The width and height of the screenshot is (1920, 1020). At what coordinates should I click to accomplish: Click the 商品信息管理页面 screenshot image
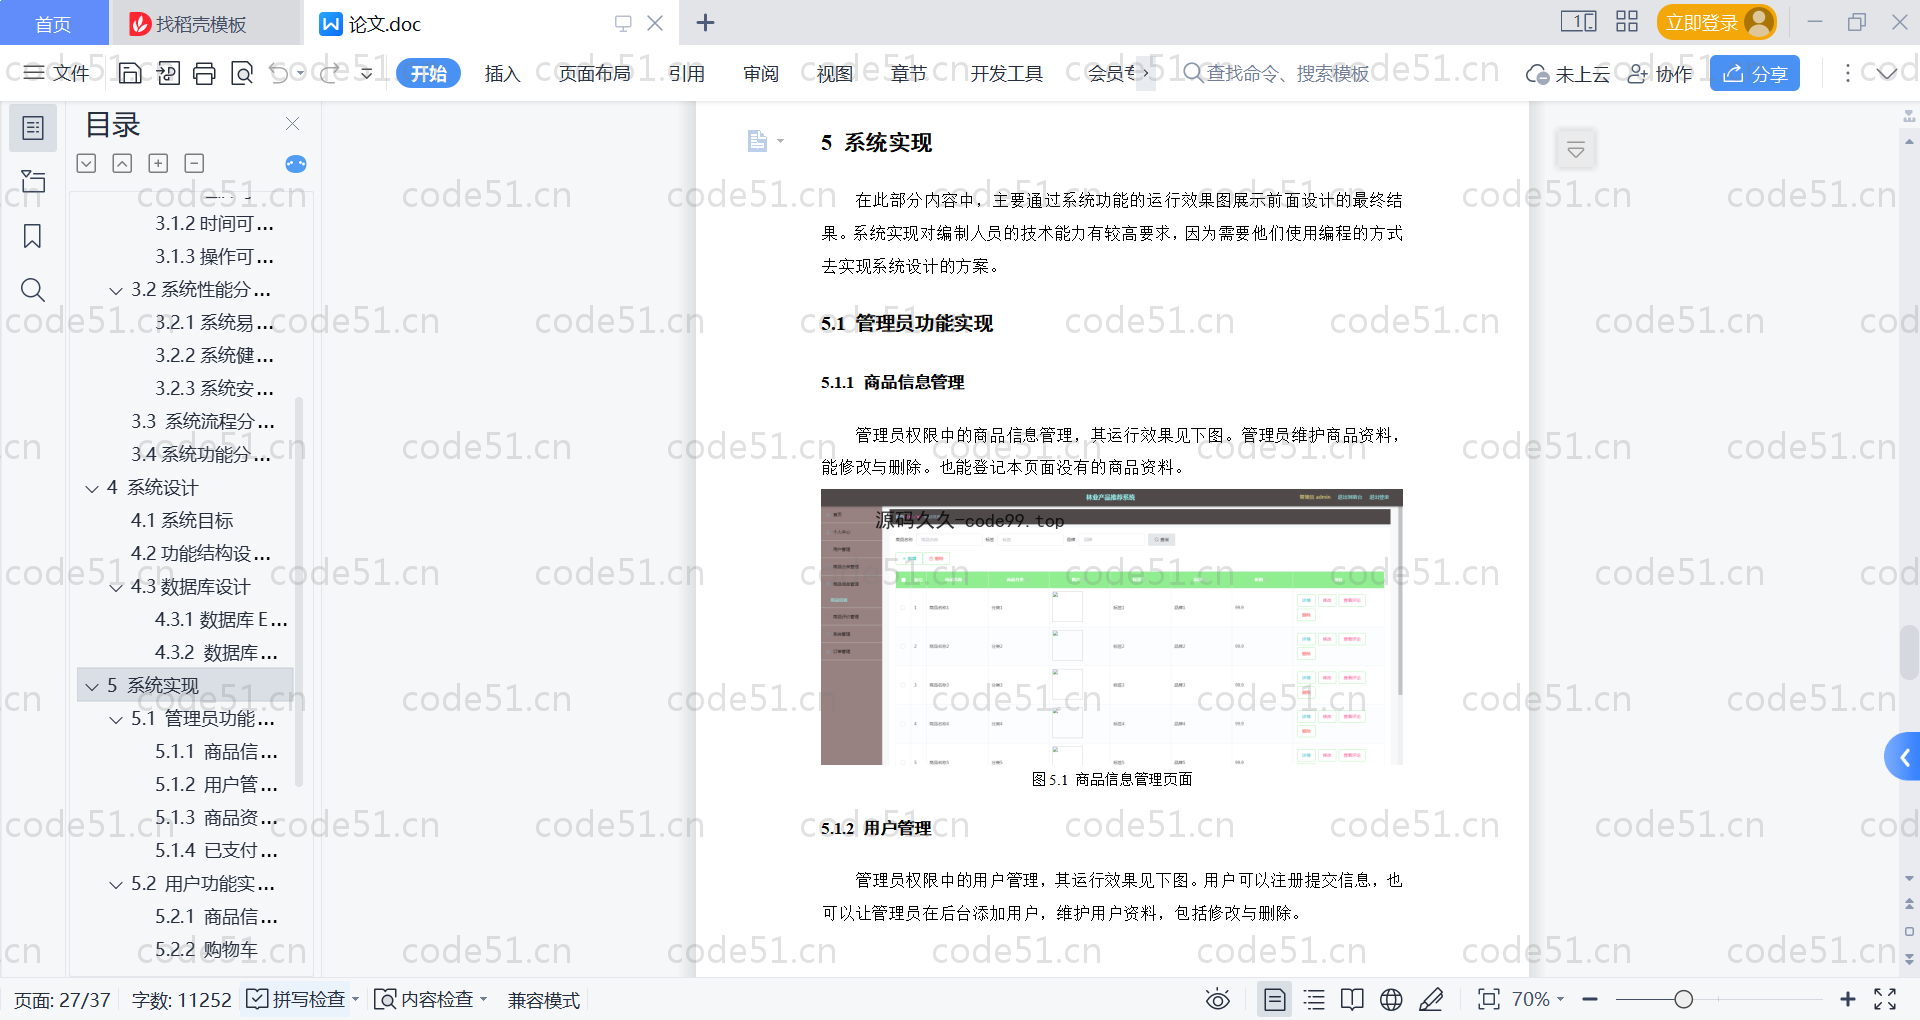[x=1111, y=627]
